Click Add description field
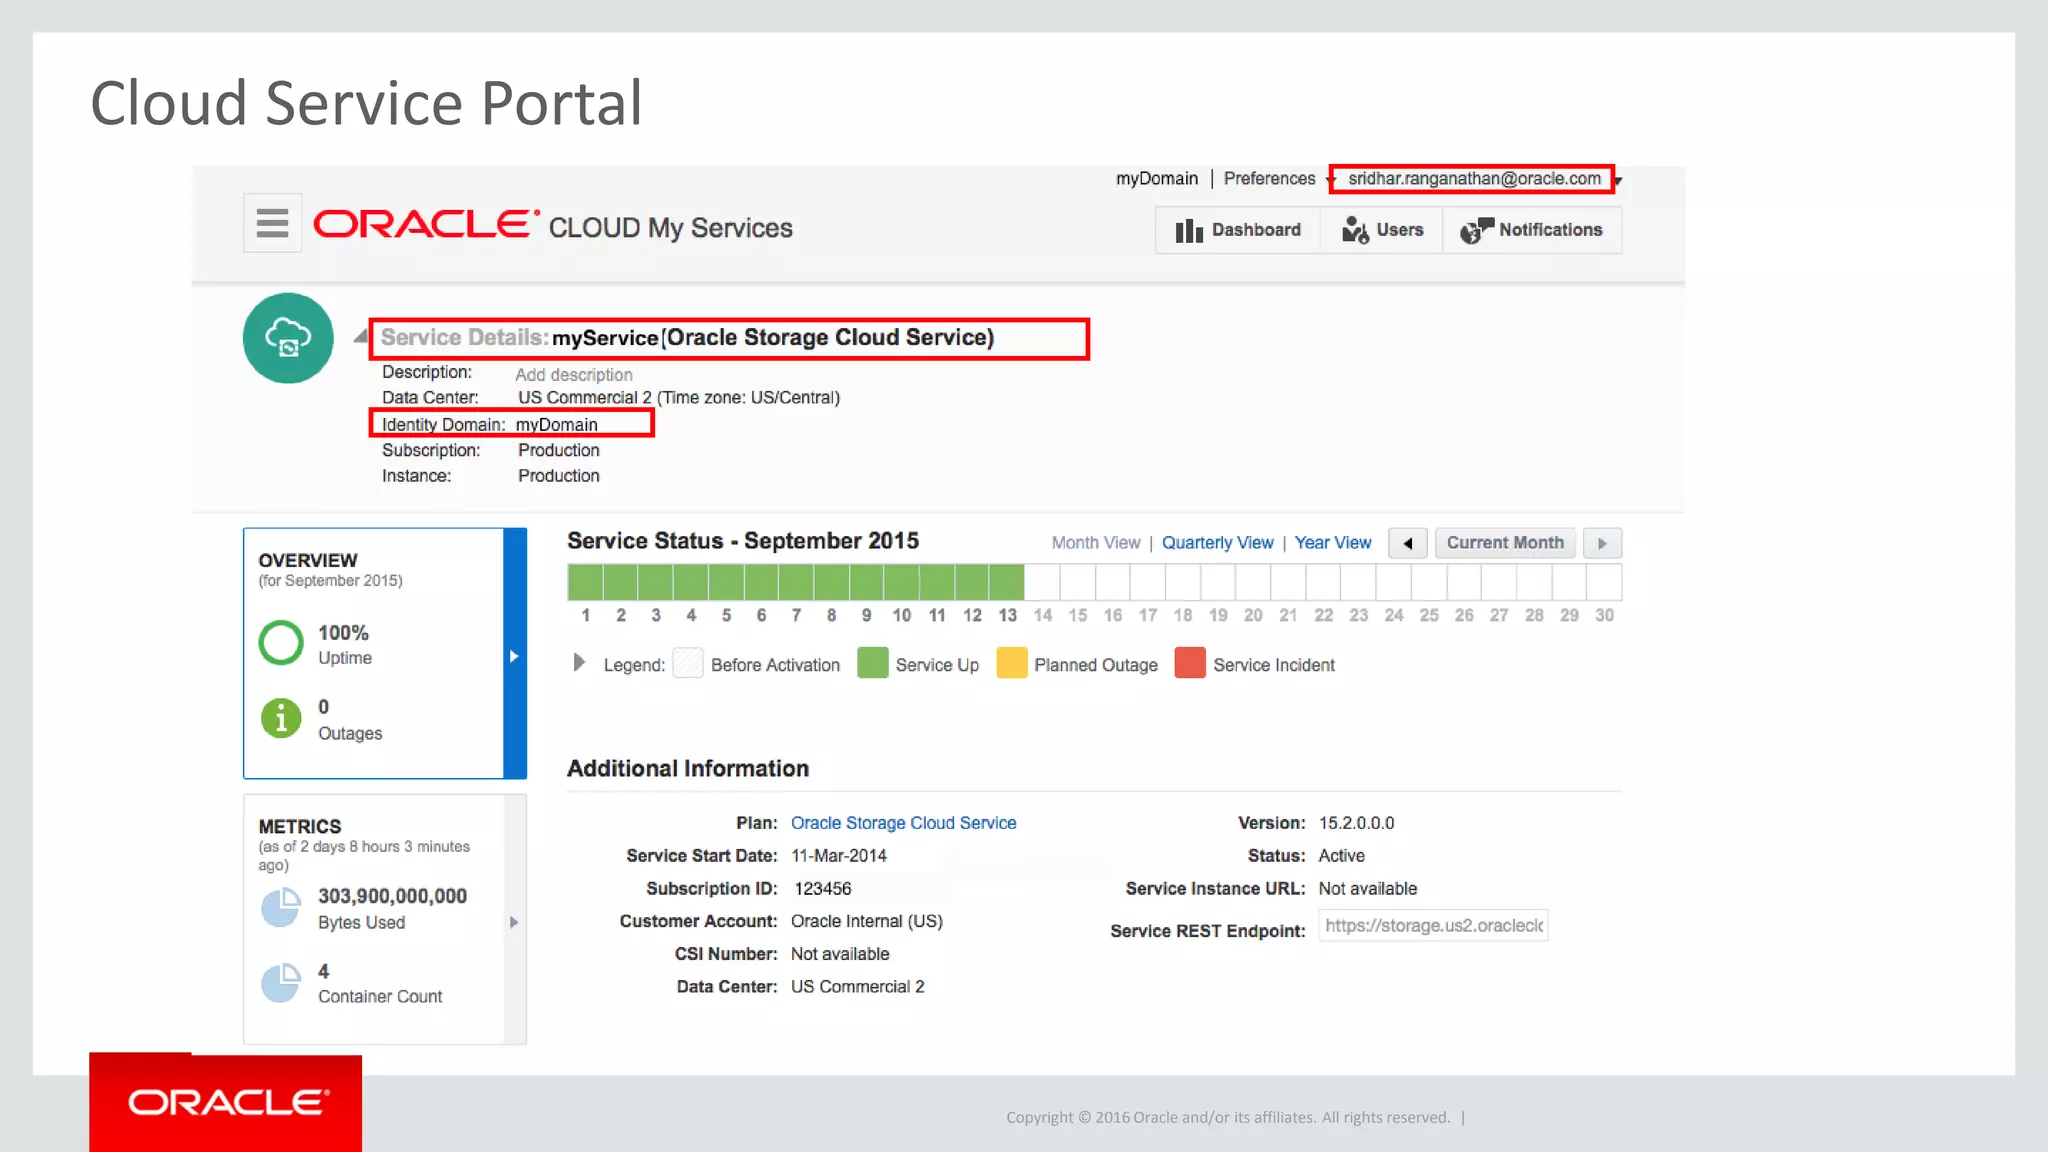 pos(573,374)
